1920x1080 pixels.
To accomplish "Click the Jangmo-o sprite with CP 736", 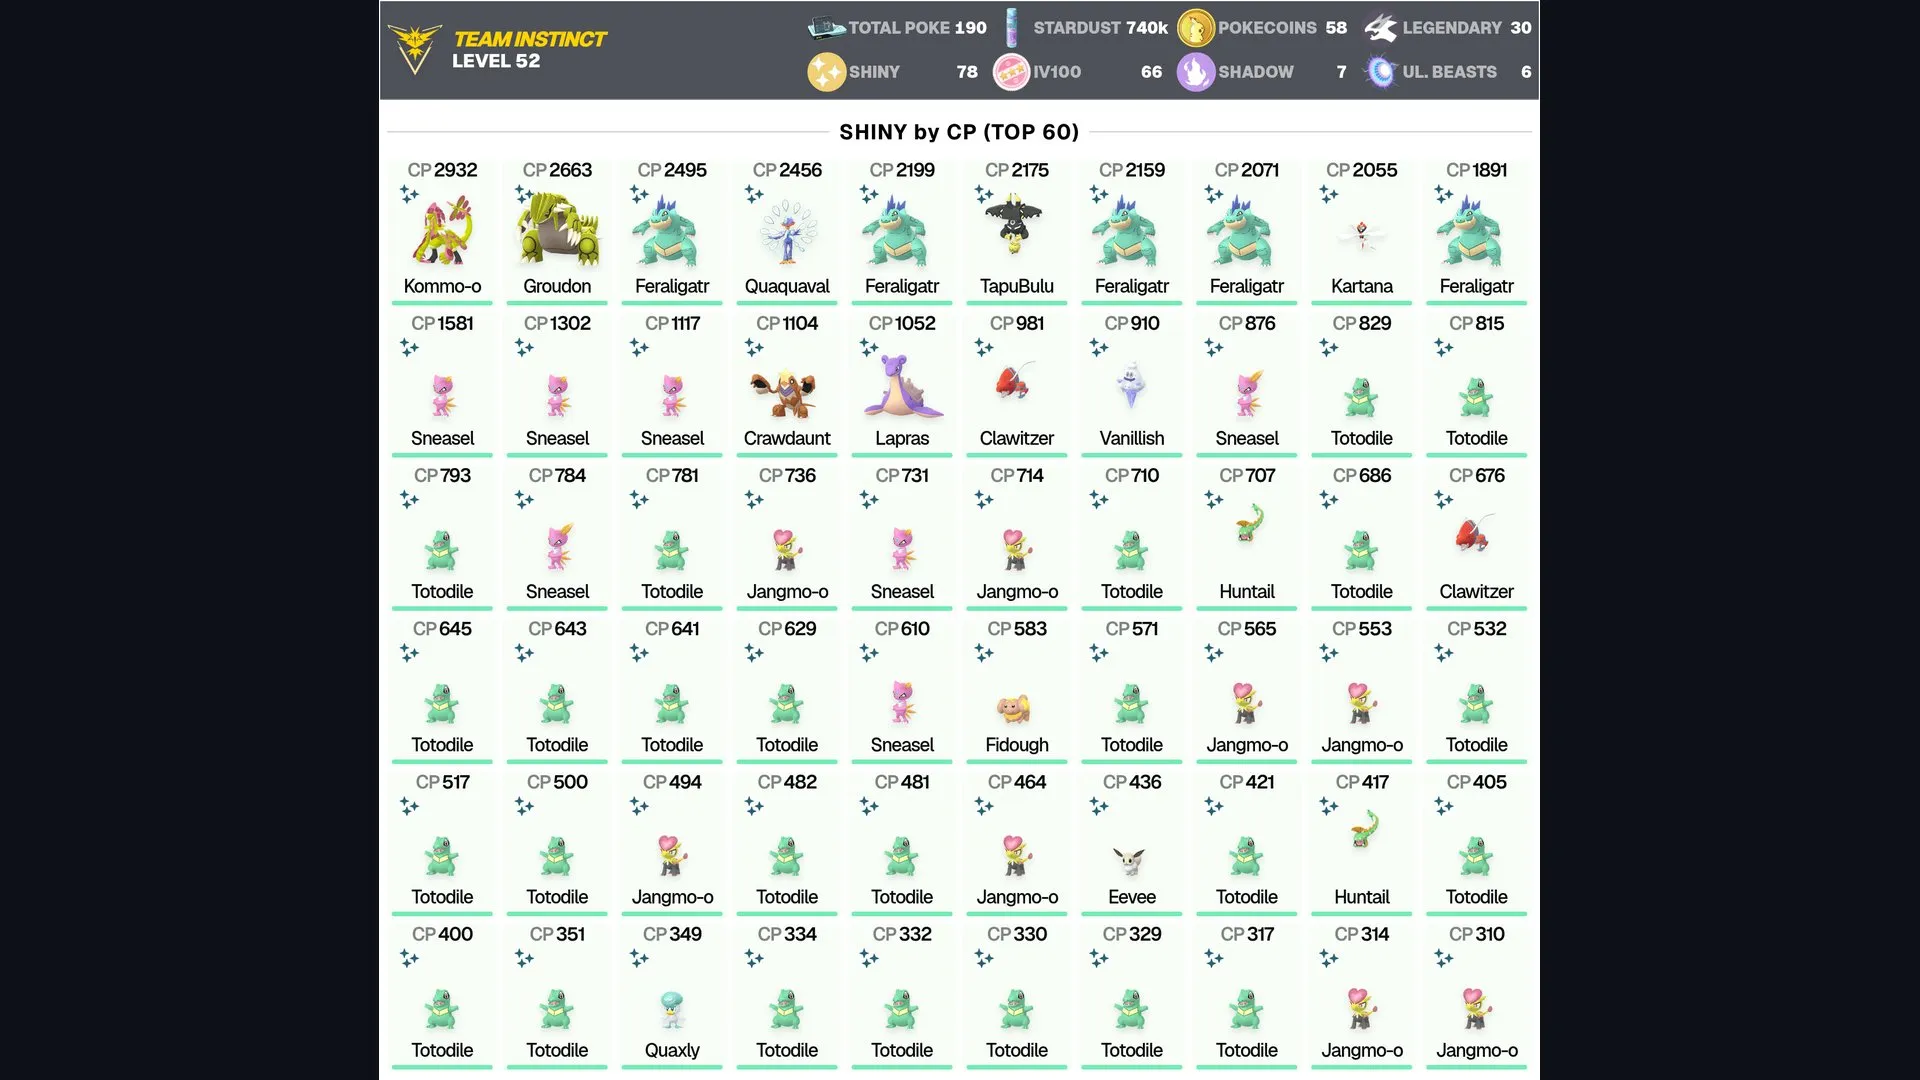I will coord(787,549).
